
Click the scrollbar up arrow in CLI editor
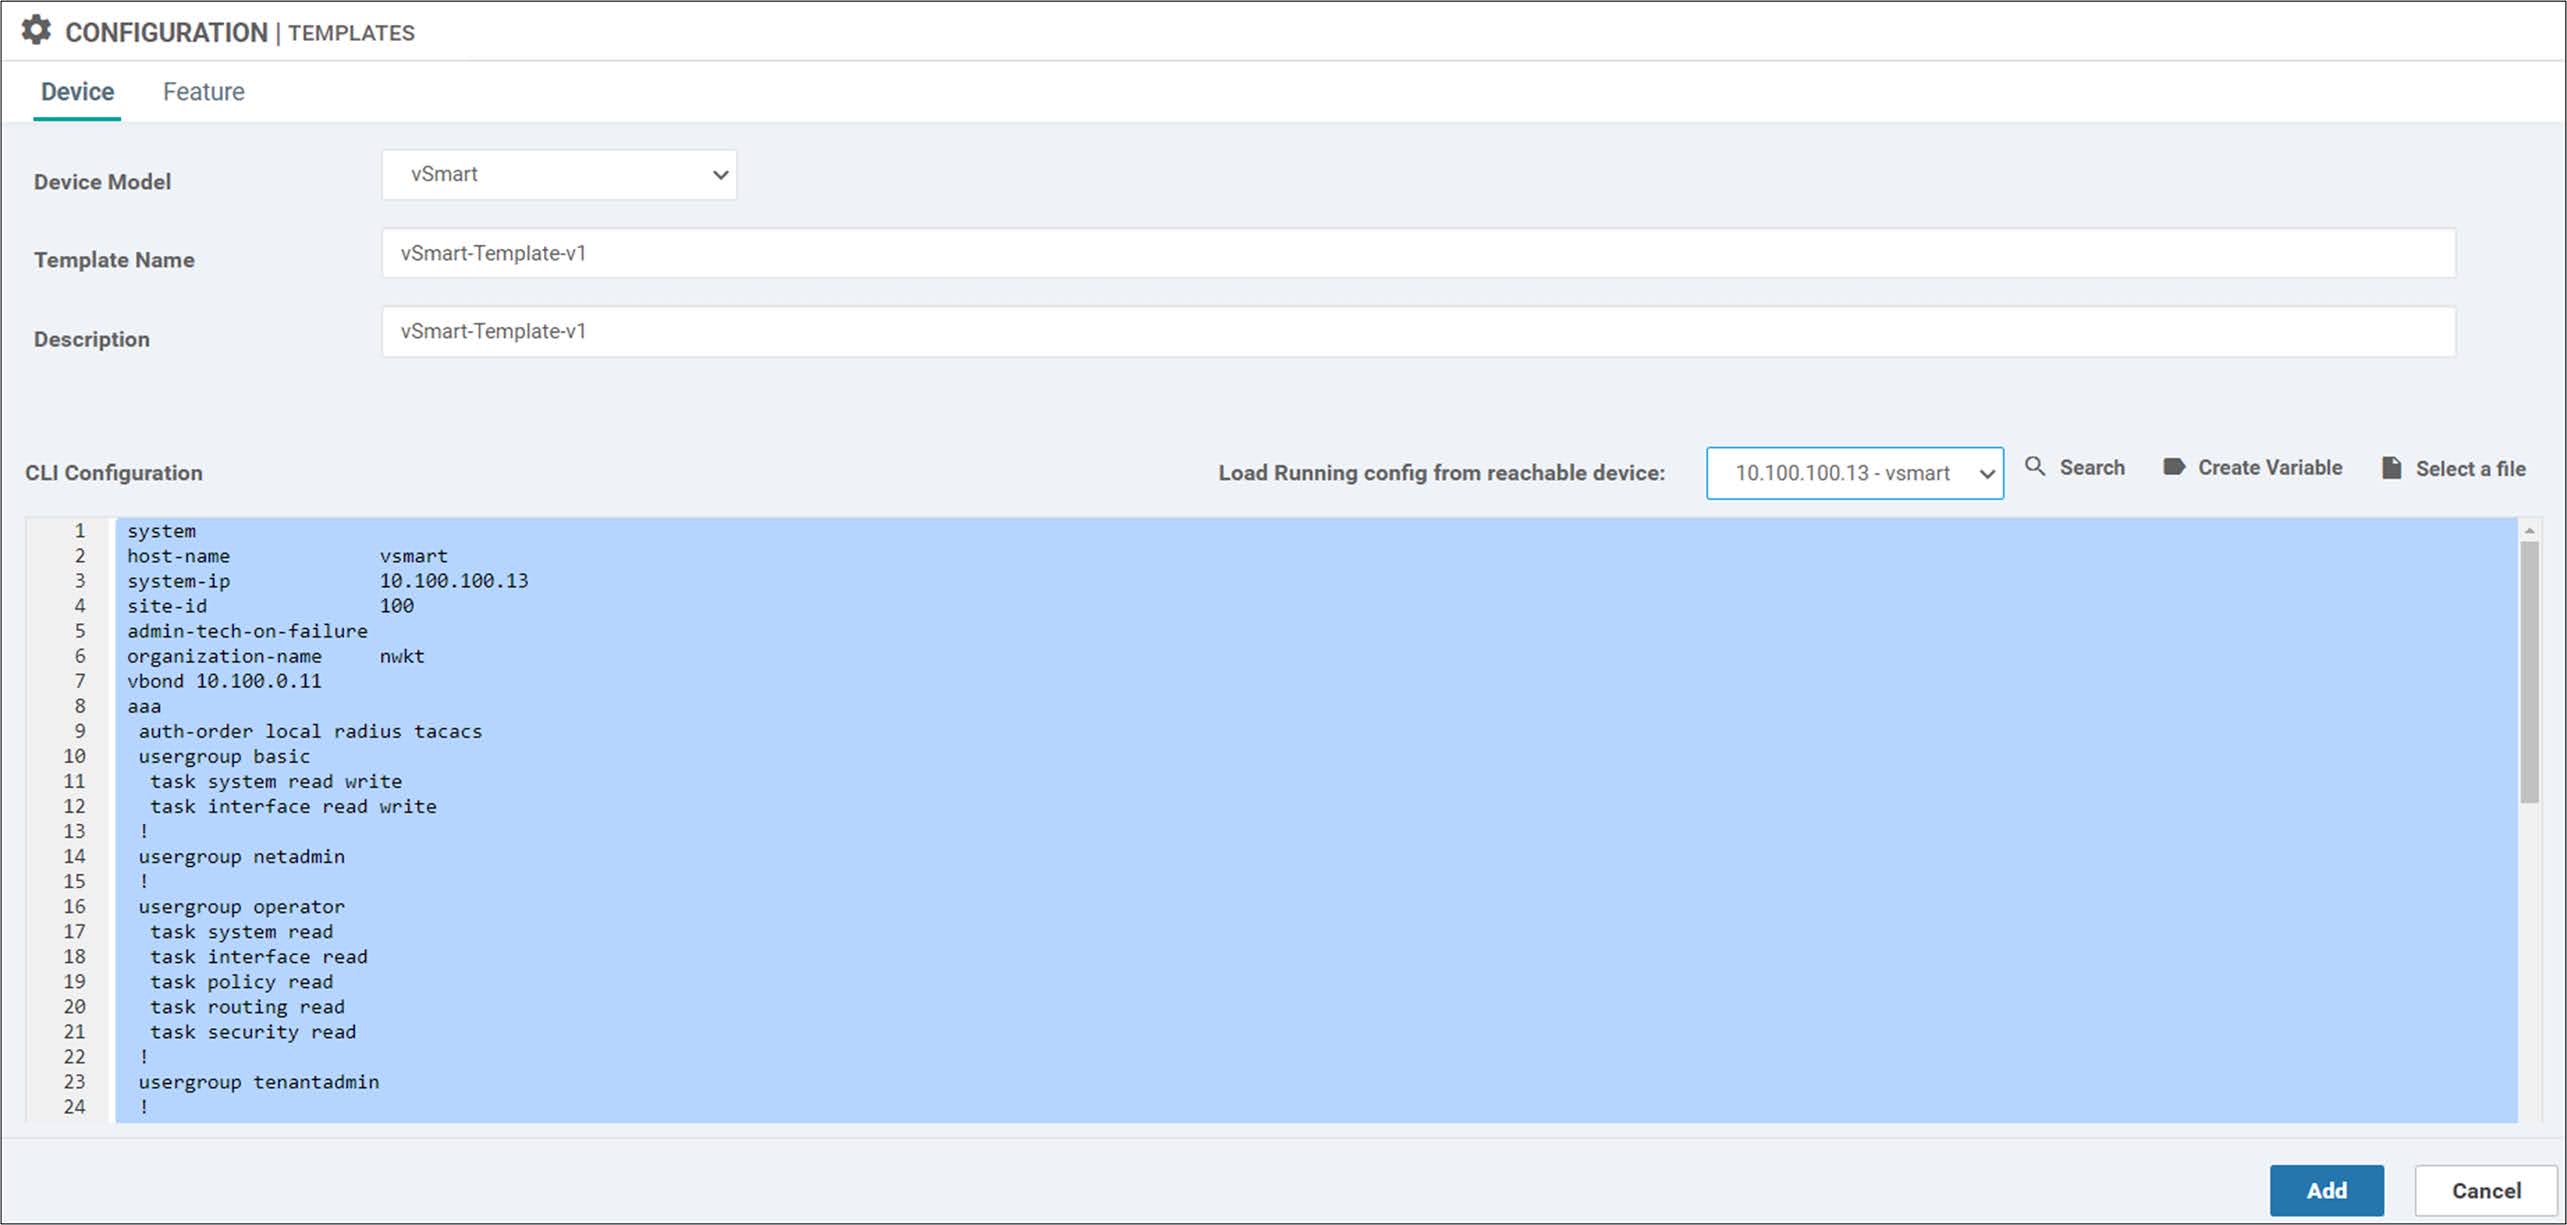click(x=2530, y=530)
